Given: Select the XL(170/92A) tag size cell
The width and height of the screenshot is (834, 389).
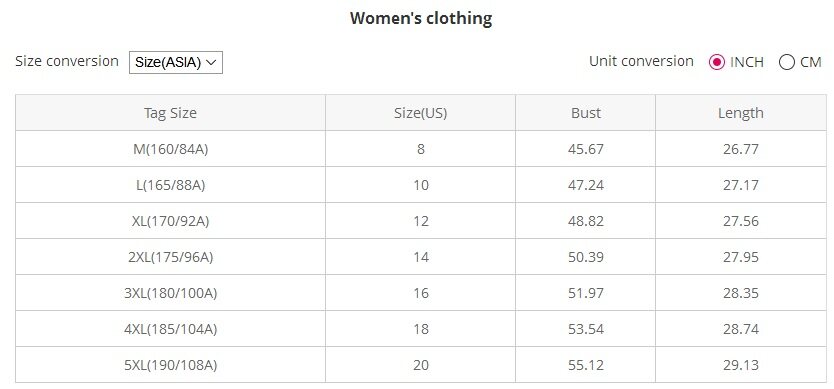Looking at the screenshot, I should click(170, 221).
